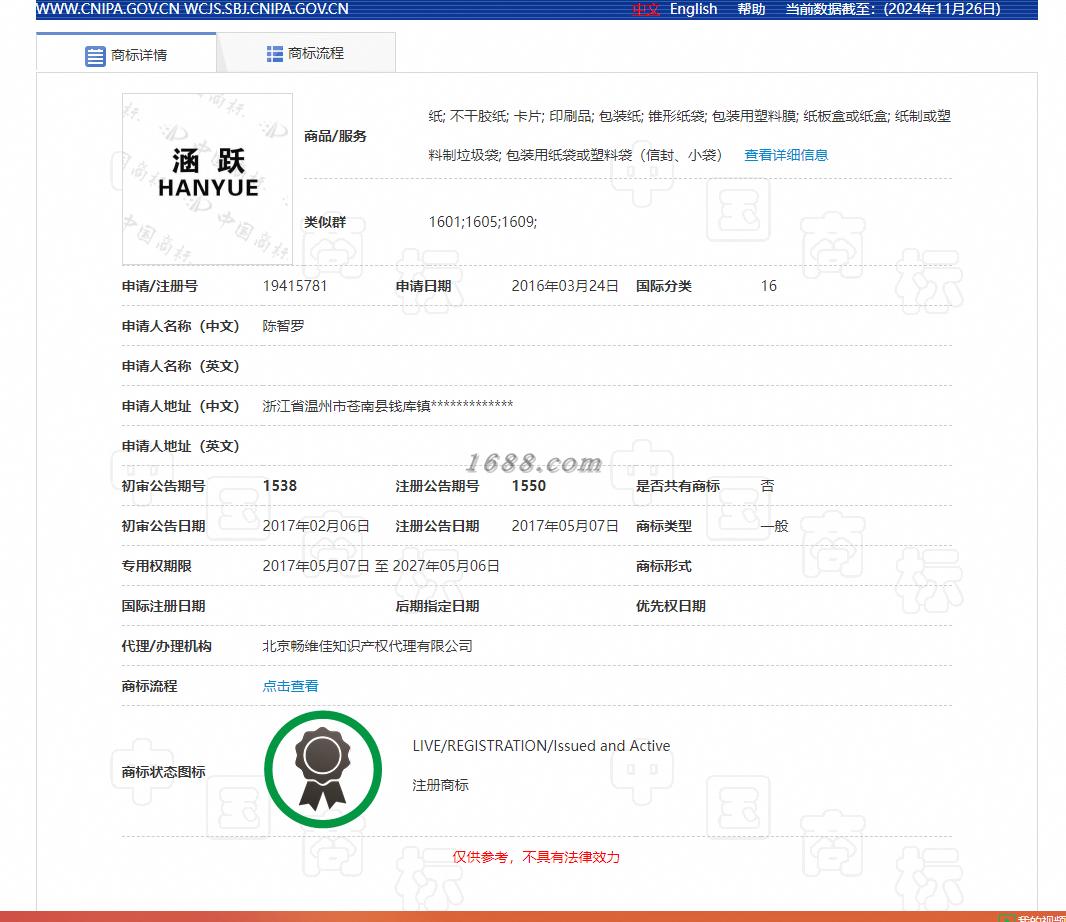Select preliminary announcement date 2017年02月06日
Viewport: 1066px width, 922px height.
click(316, 526)
